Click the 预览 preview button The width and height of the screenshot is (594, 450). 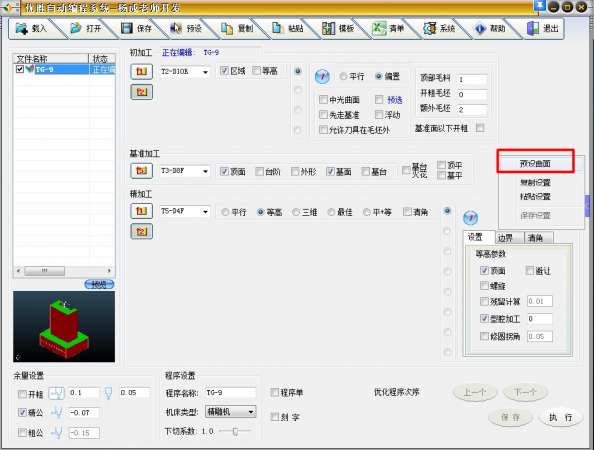pyautogui.click(x=99, y=284)
